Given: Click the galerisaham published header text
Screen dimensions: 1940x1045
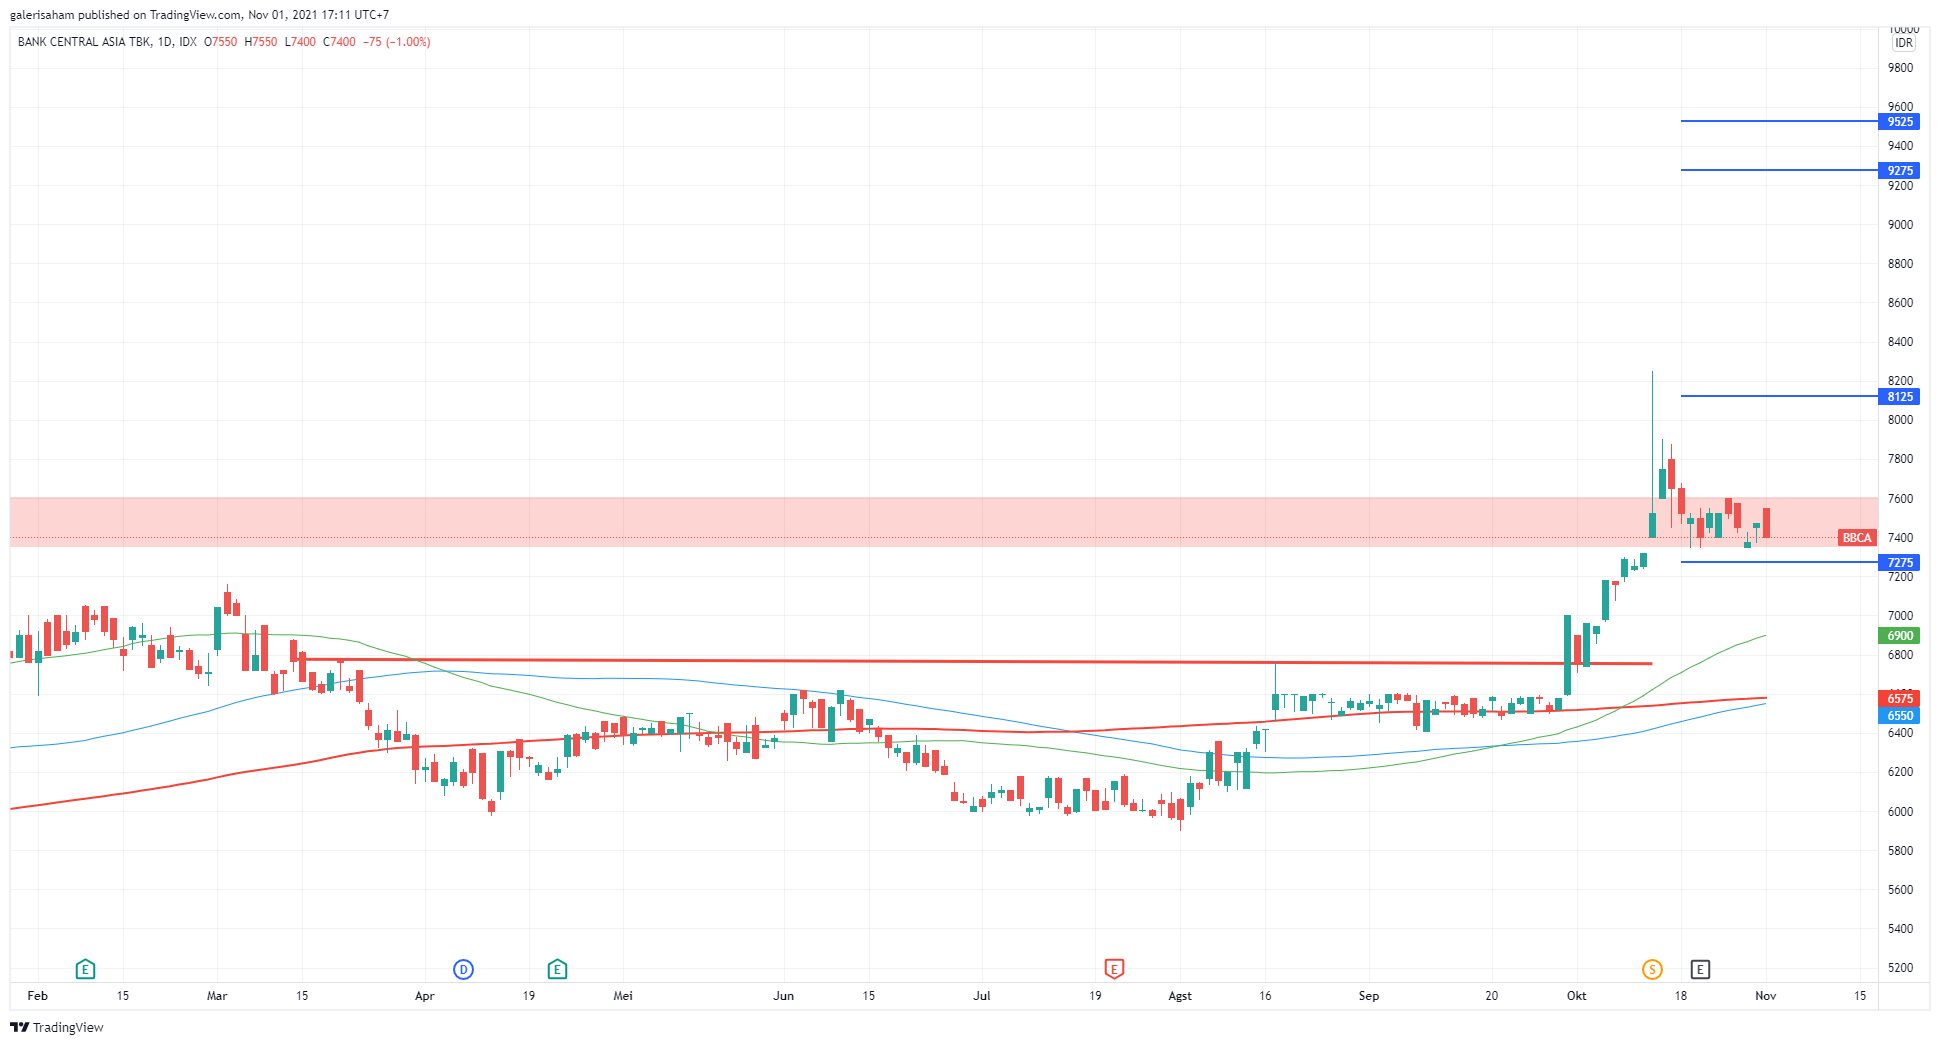Looking at the screenshot, I should [x=199, y=15].
